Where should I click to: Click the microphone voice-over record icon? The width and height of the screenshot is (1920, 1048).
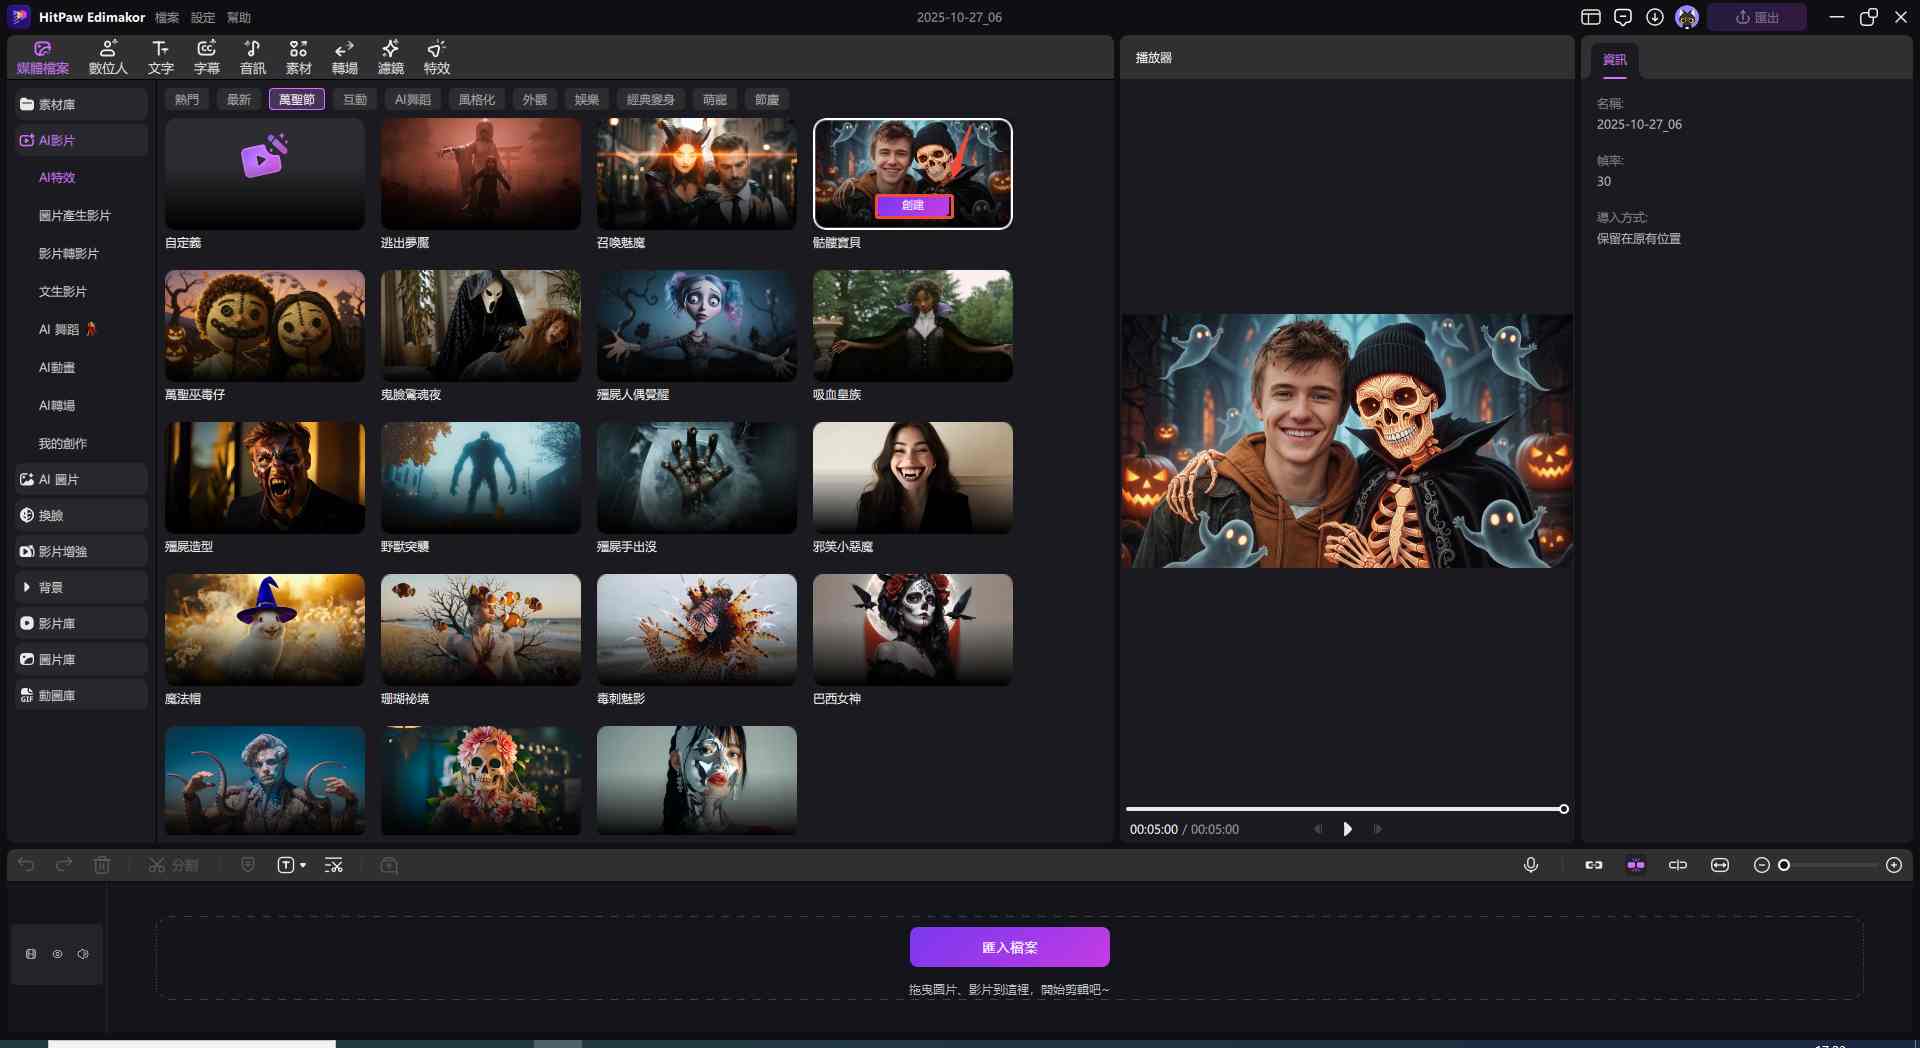1530,865
